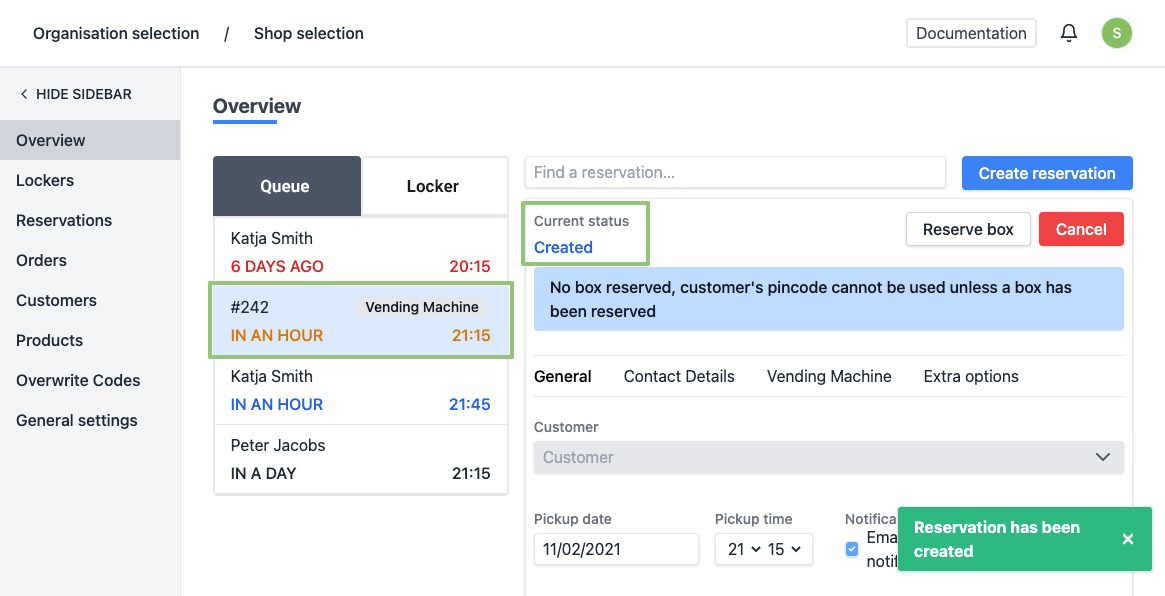Dismiss the reservation created toast

[1127, 539]
